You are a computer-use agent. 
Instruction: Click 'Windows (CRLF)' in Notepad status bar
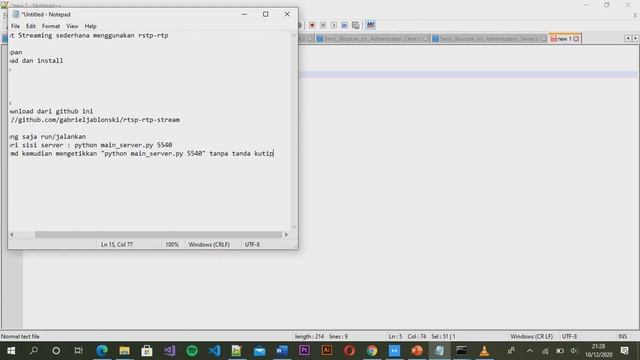(209, 244)
